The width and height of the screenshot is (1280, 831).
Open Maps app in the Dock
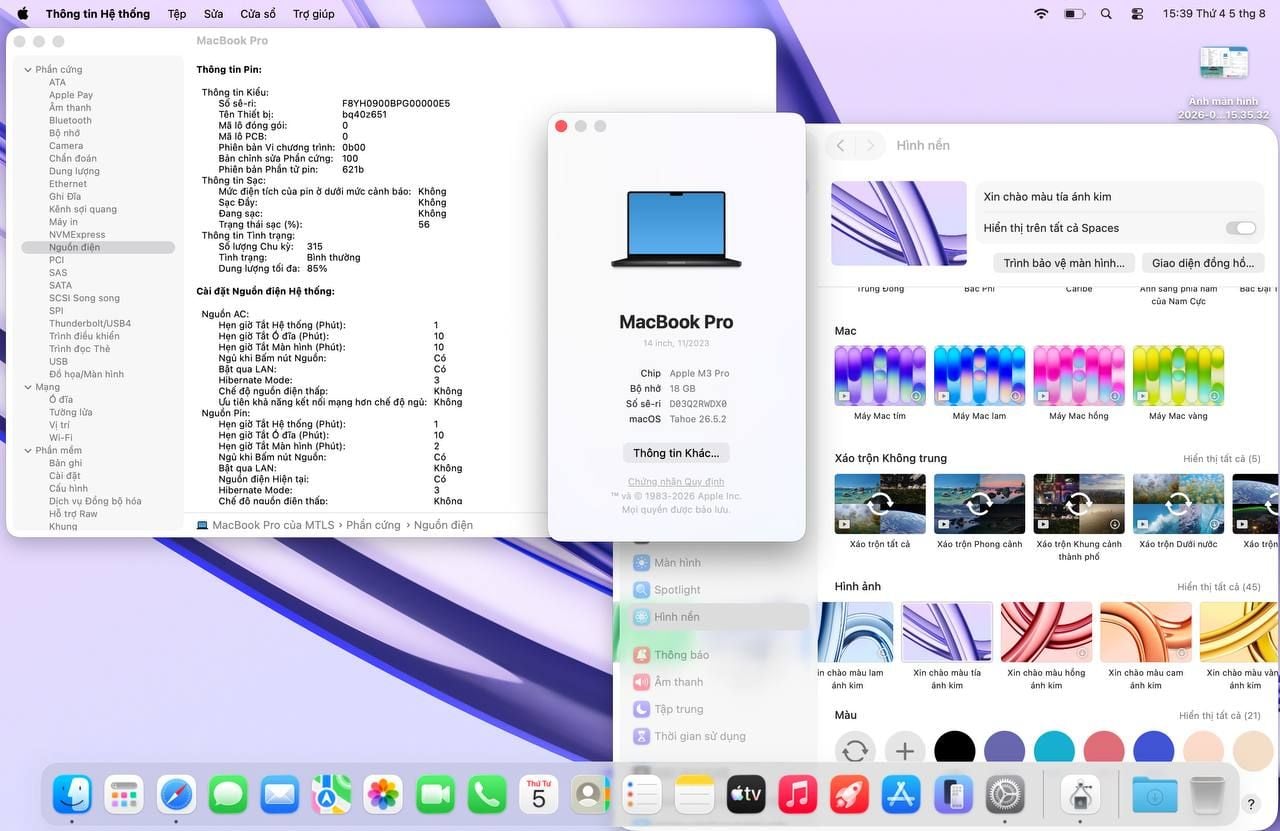point(331,795)
